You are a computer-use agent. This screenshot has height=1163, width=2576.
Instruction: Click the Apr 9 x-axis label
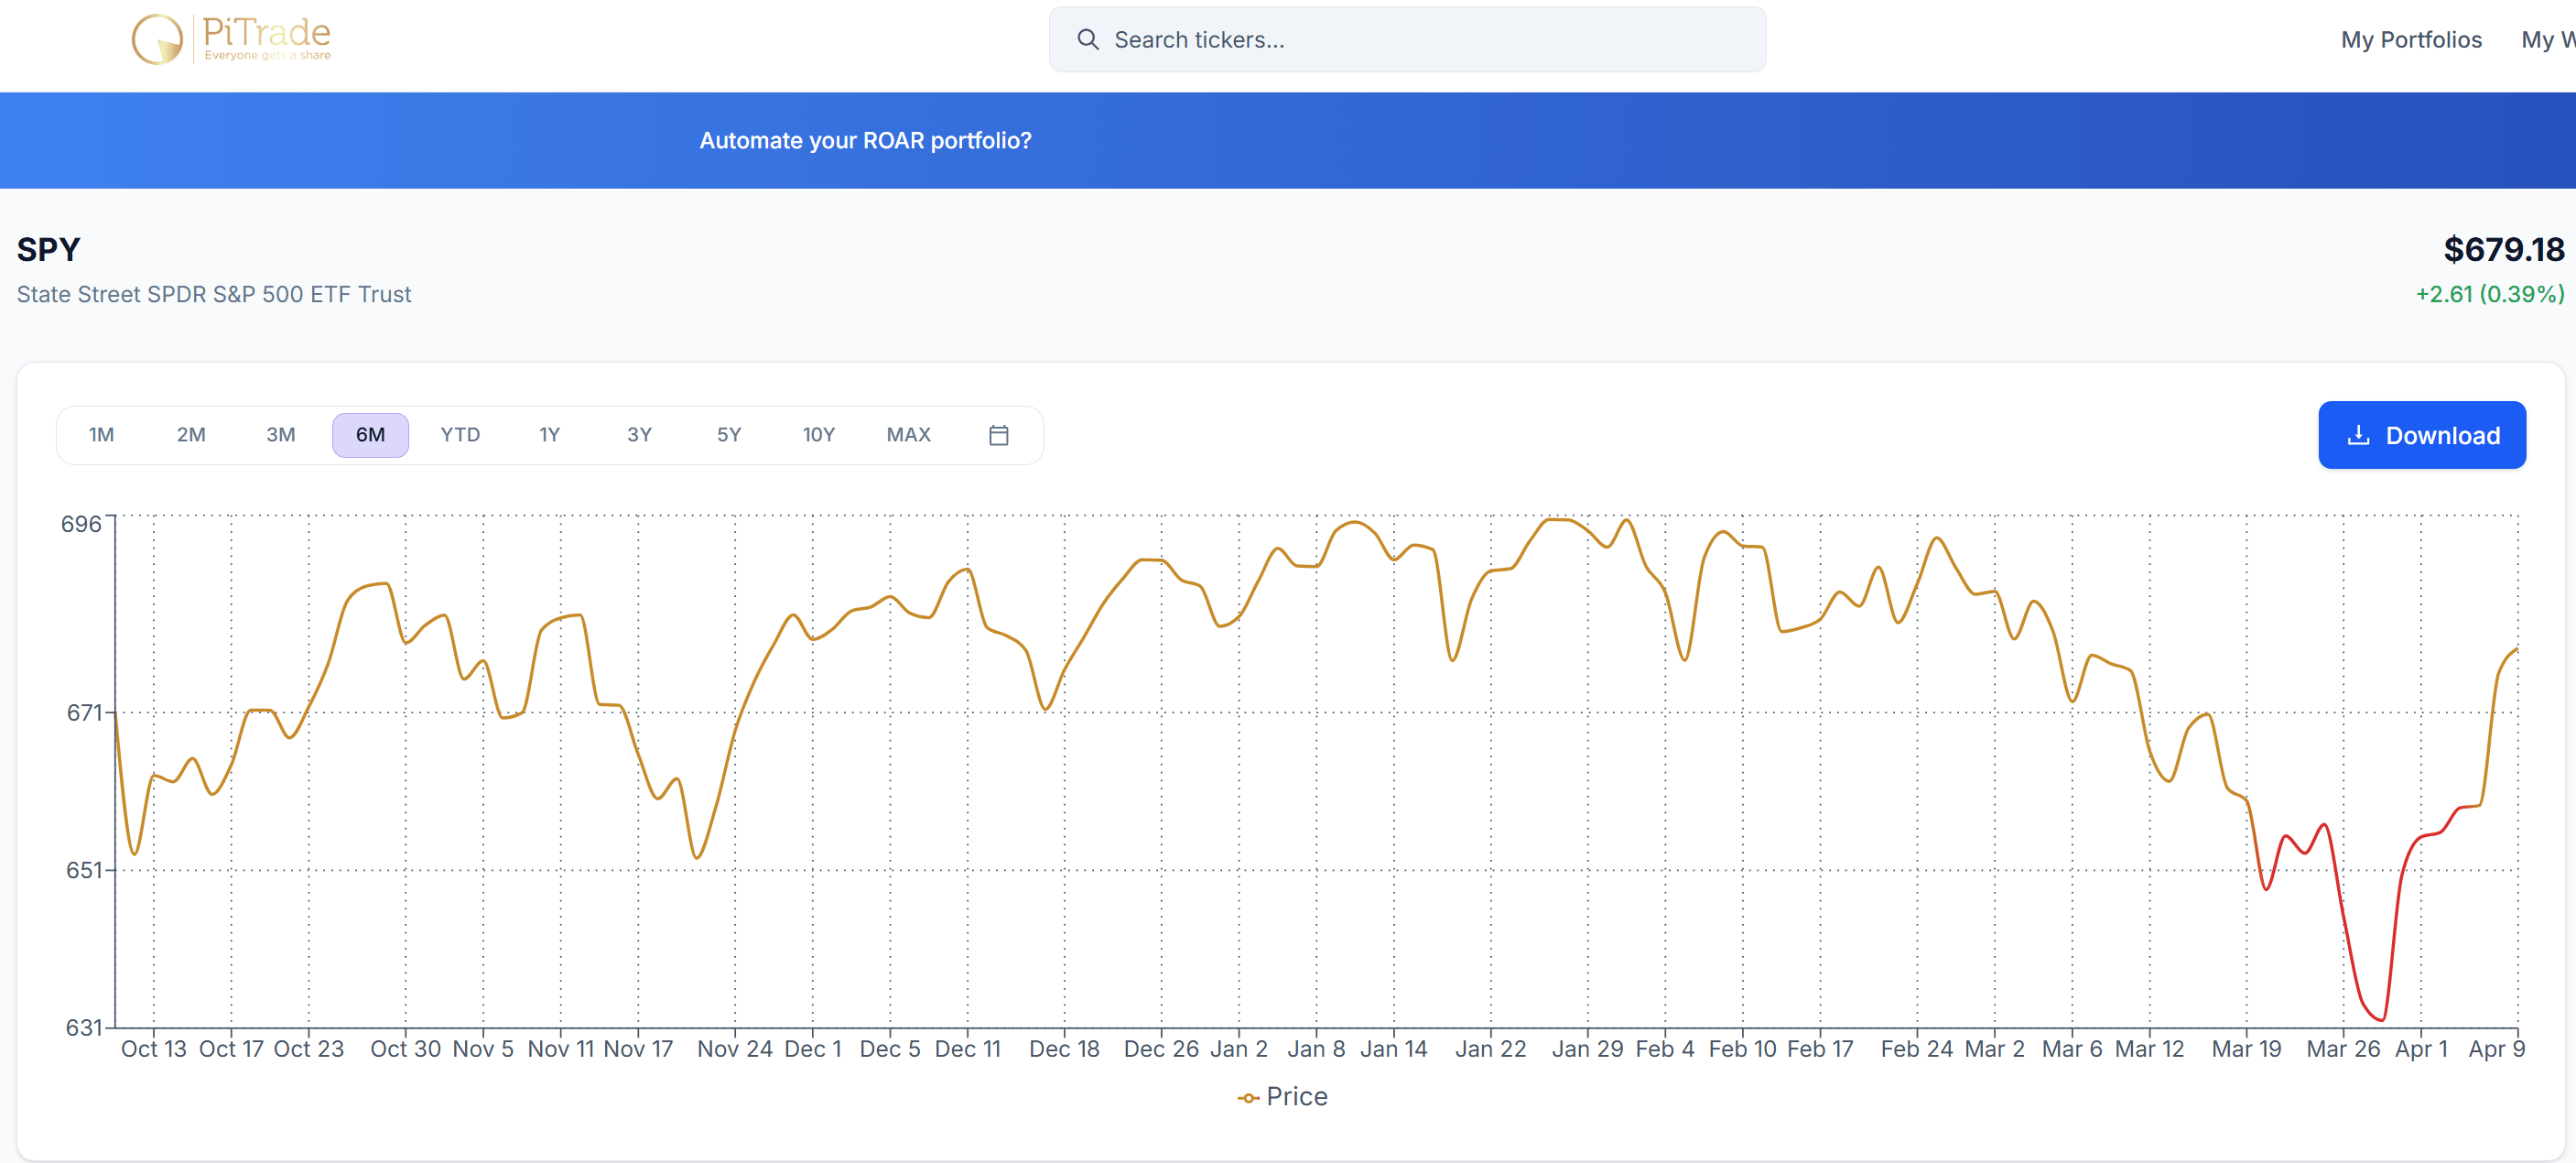(2496, 1049)
